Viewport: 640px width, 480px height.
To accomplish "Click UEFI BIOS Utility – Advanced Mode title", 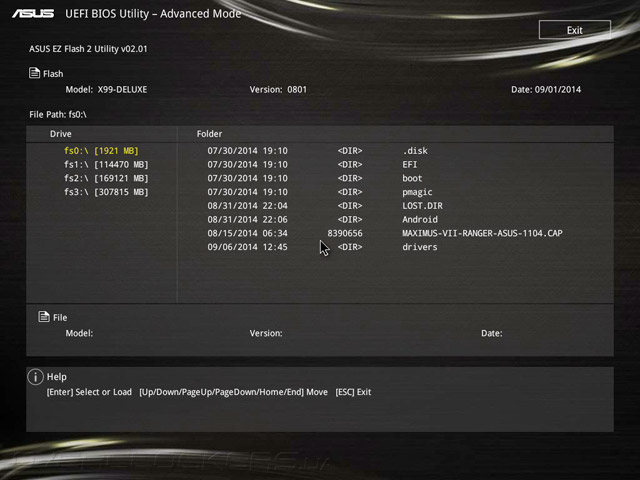I will [x=153, y=14].
